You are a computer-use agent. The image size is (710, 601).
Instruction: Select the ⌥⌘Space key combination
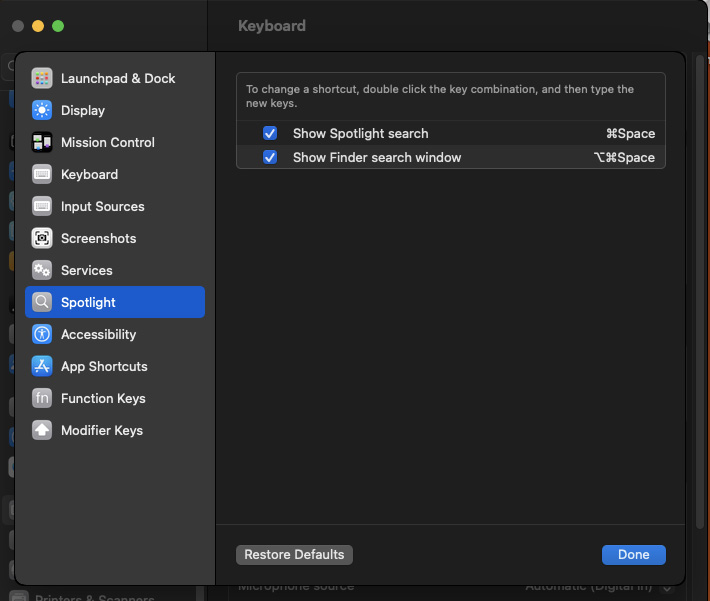(x=624, y=157)
